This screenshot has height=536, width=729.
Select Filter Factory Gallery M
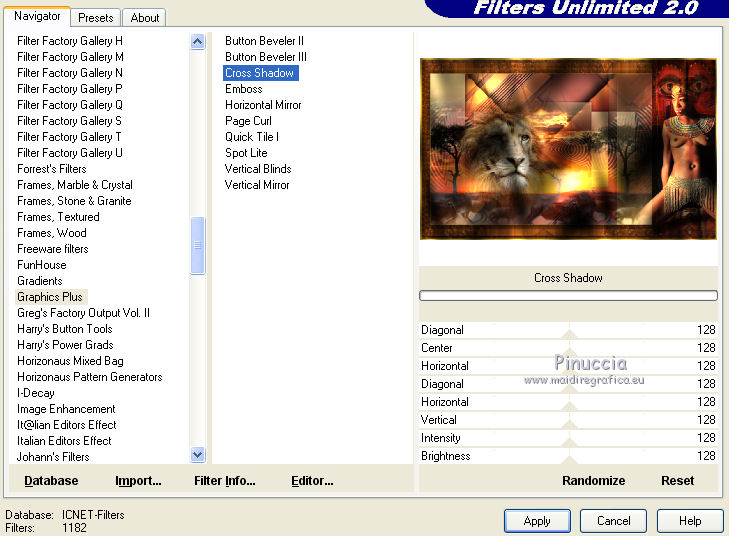pyautogui.click(x=70, y=57)
